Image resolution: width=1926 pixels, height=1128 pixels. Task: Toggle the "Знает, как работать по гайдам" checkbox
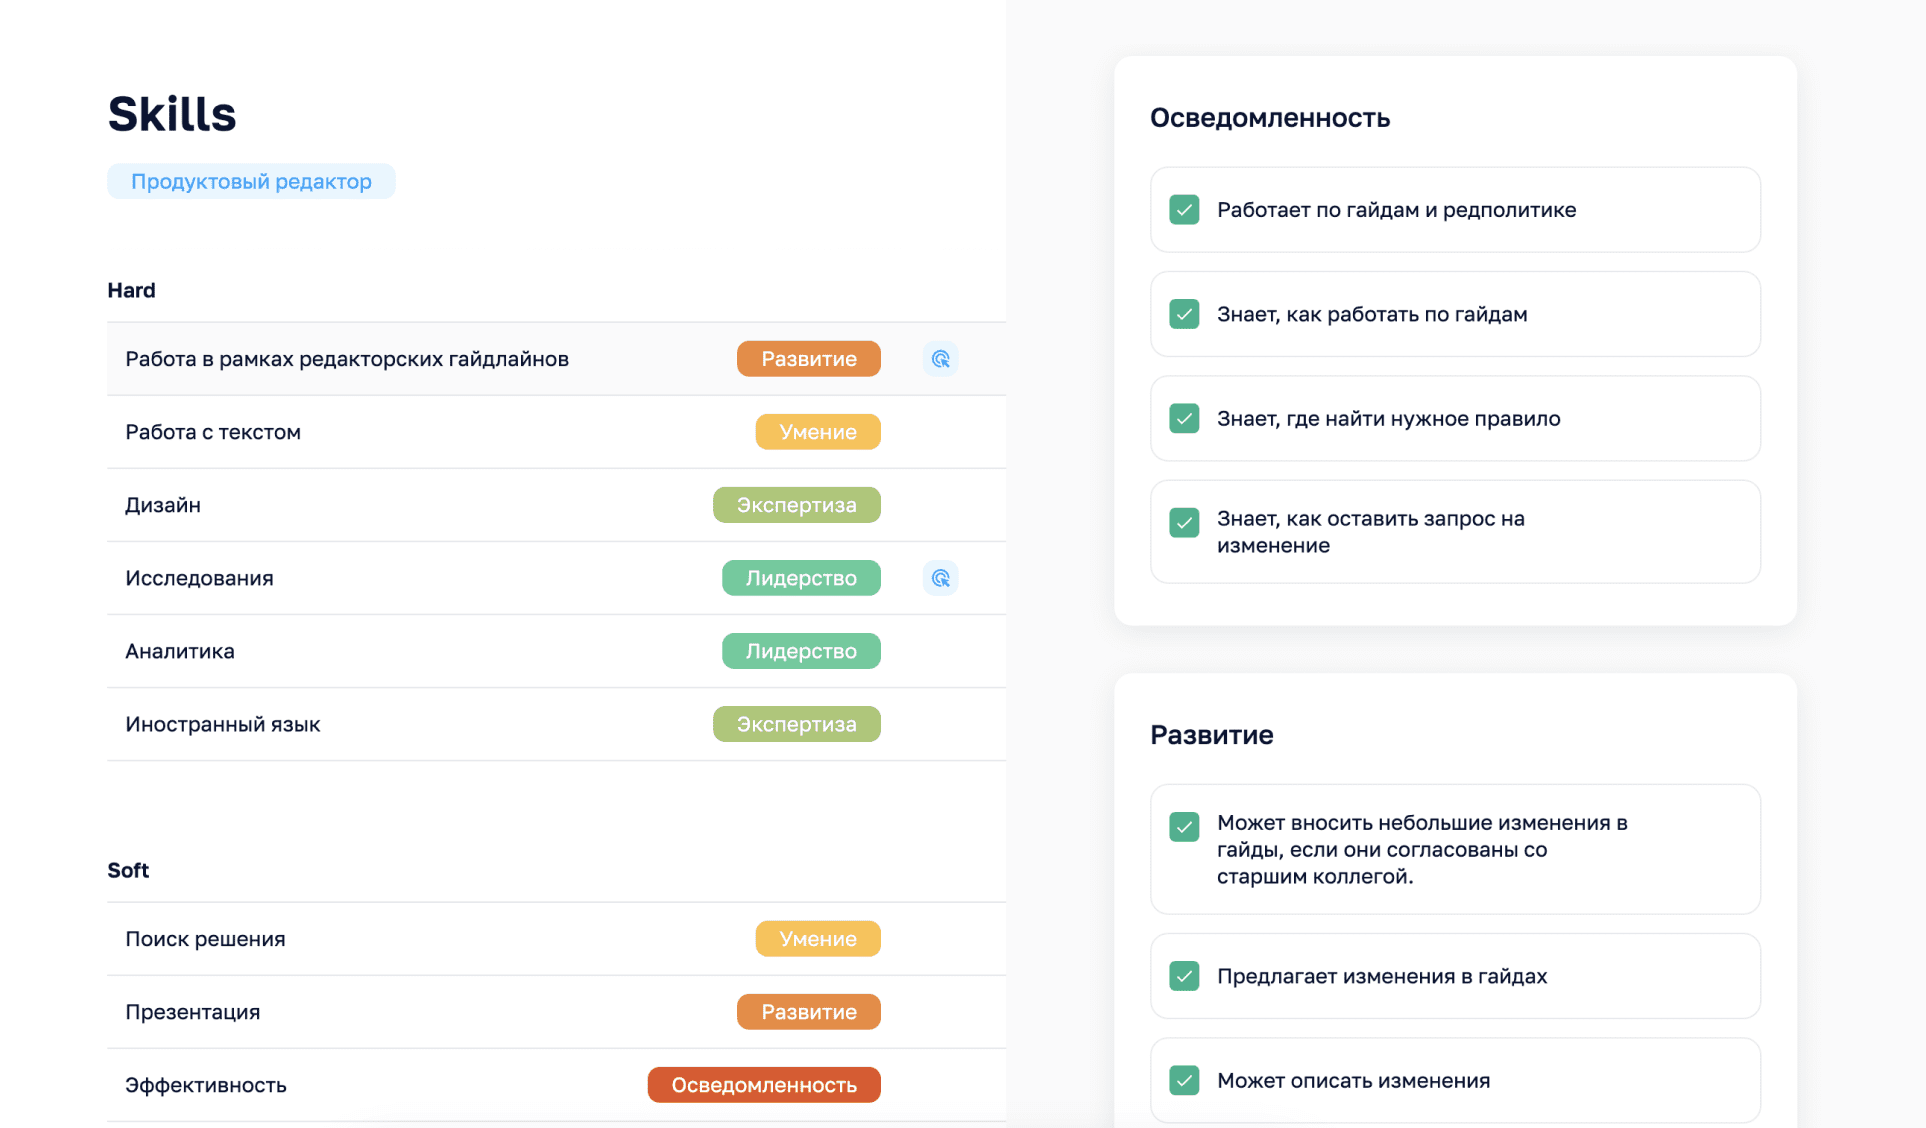1183,313
